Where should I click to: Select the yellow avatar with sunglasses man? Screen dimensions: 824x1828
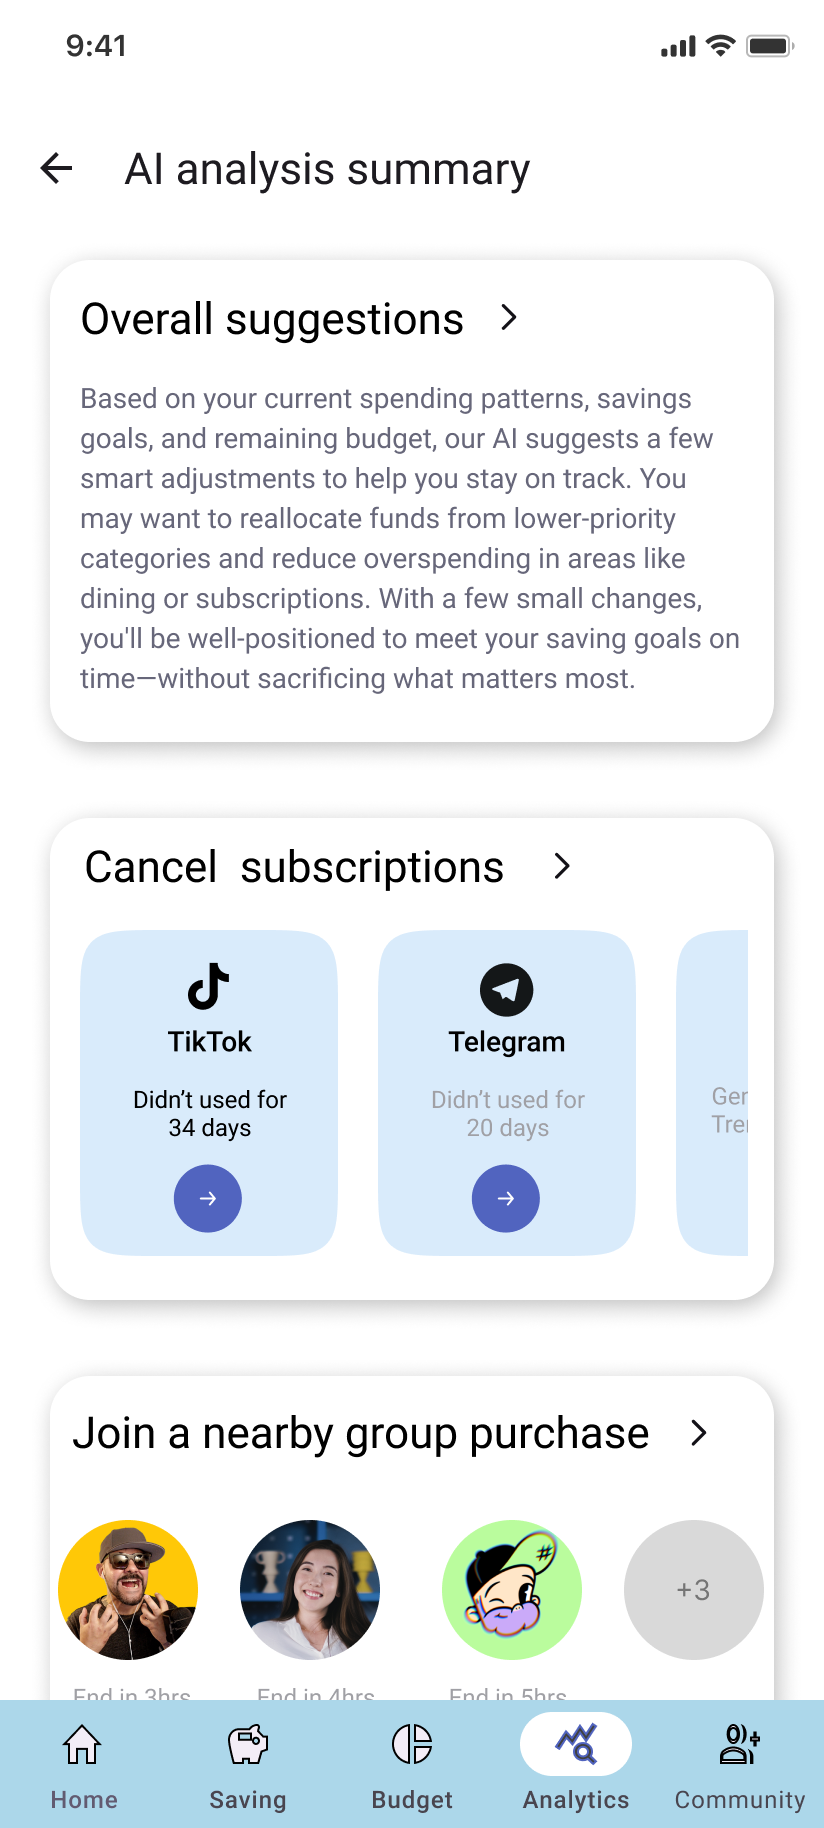click(x=128, y=1589)
